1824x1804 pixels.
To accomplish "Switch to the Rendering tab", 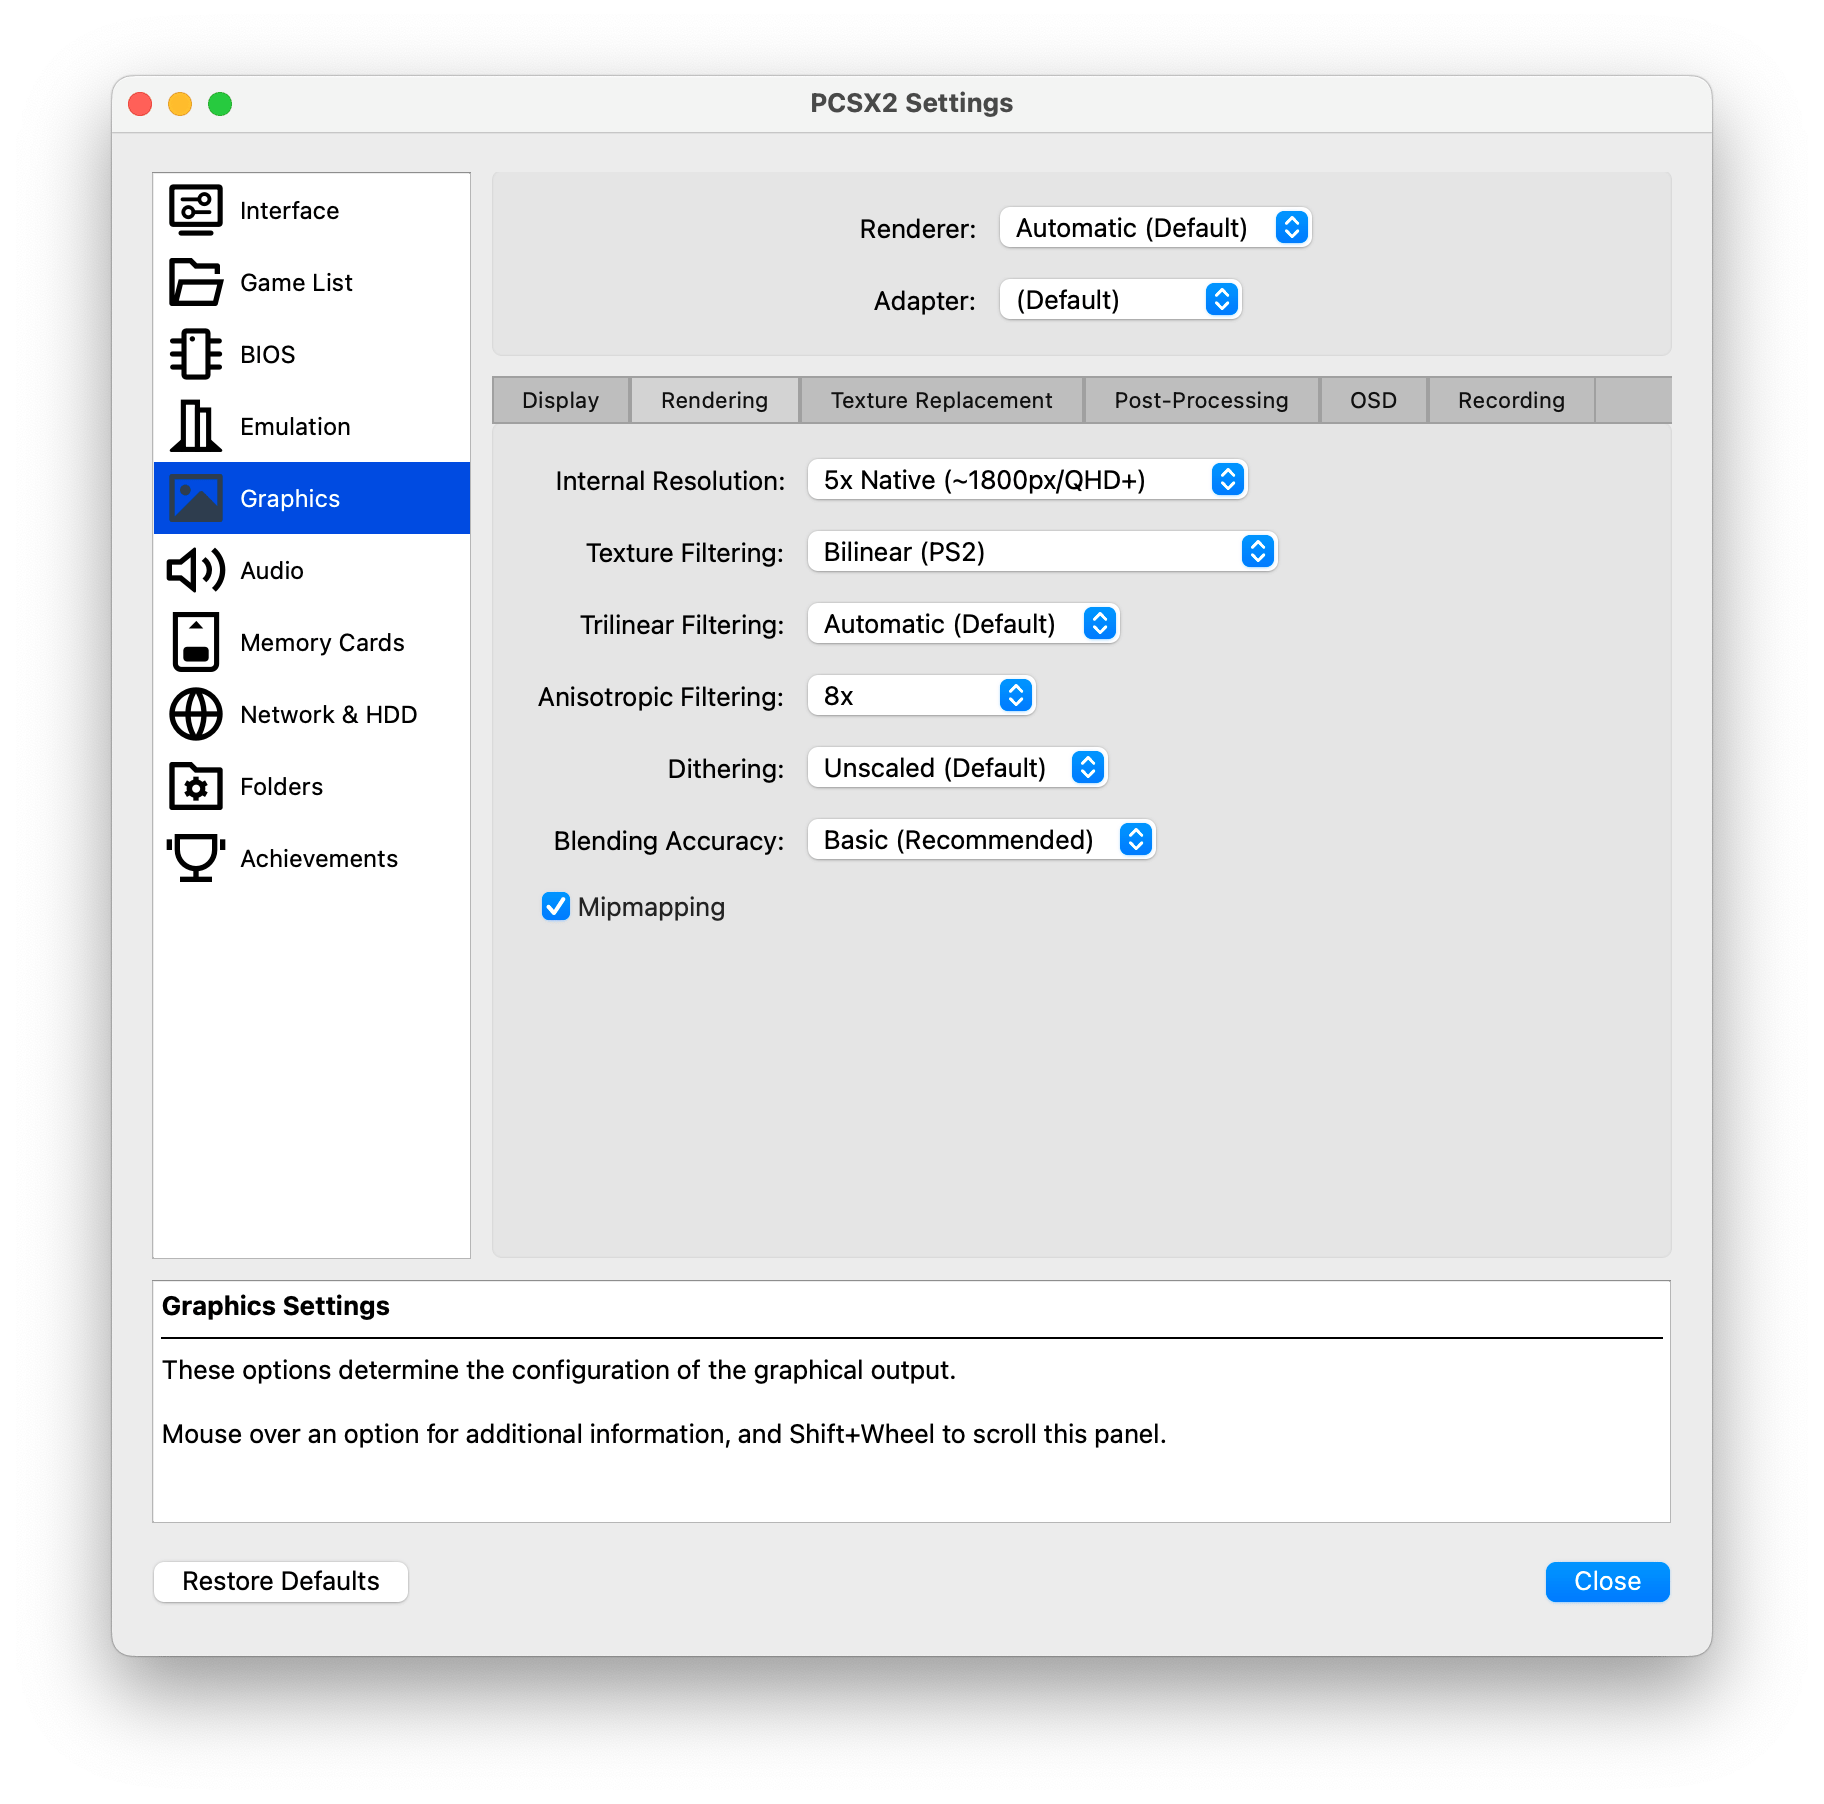I will pyautogui.click(x=715, y=400).
